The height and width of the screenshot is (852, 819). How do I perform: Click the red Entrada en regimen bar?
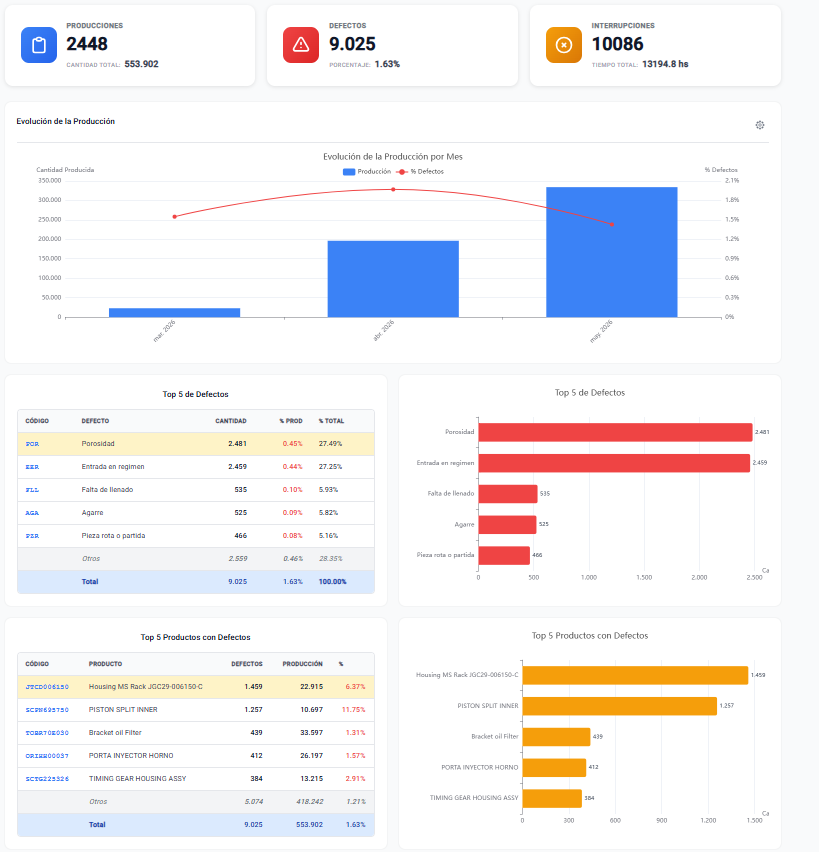point(614,463)
